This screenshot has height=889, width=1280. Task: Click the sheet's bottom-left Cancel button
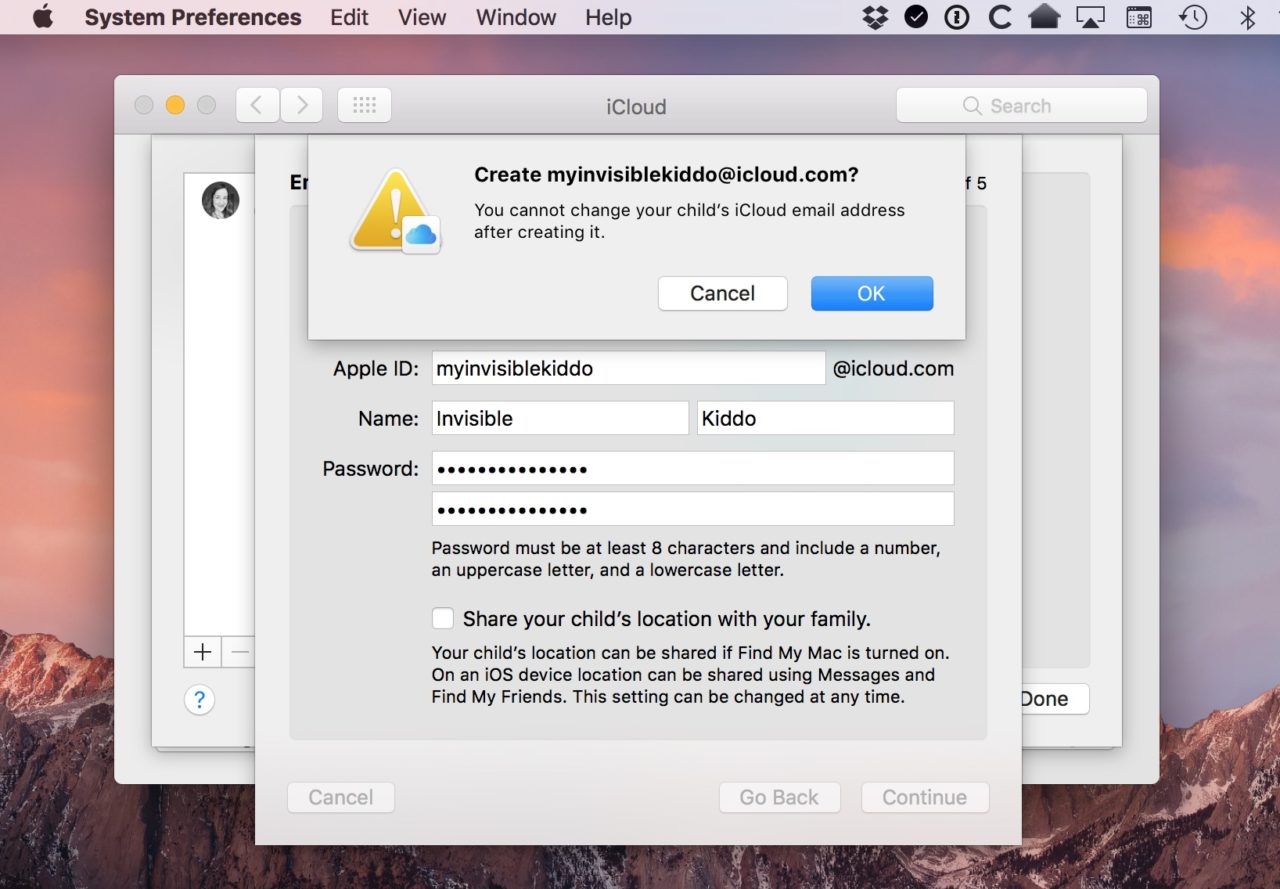pos(341,797)
